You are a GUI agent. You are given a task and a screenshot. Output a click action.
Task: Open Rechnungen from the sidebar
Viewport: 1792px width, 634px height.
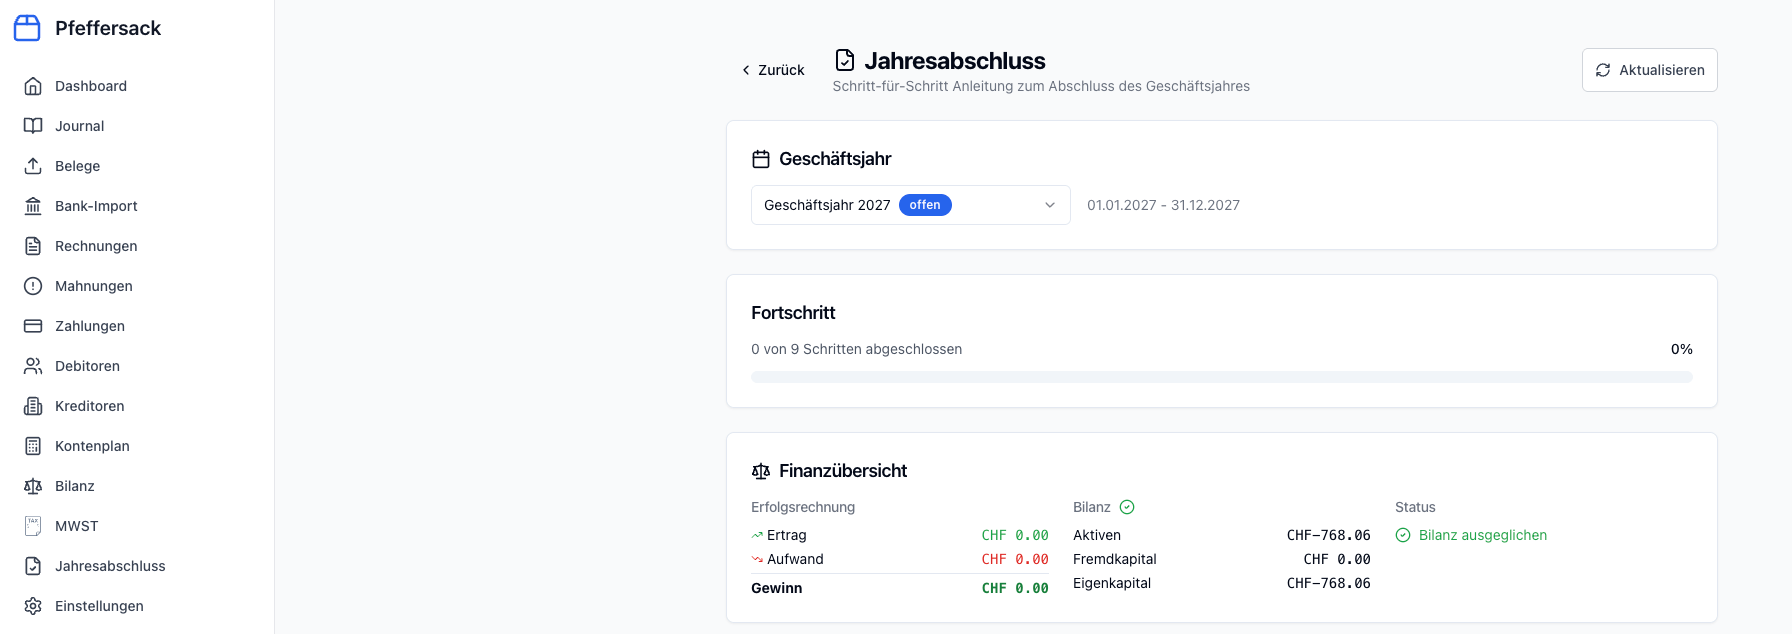click(96, 246)
